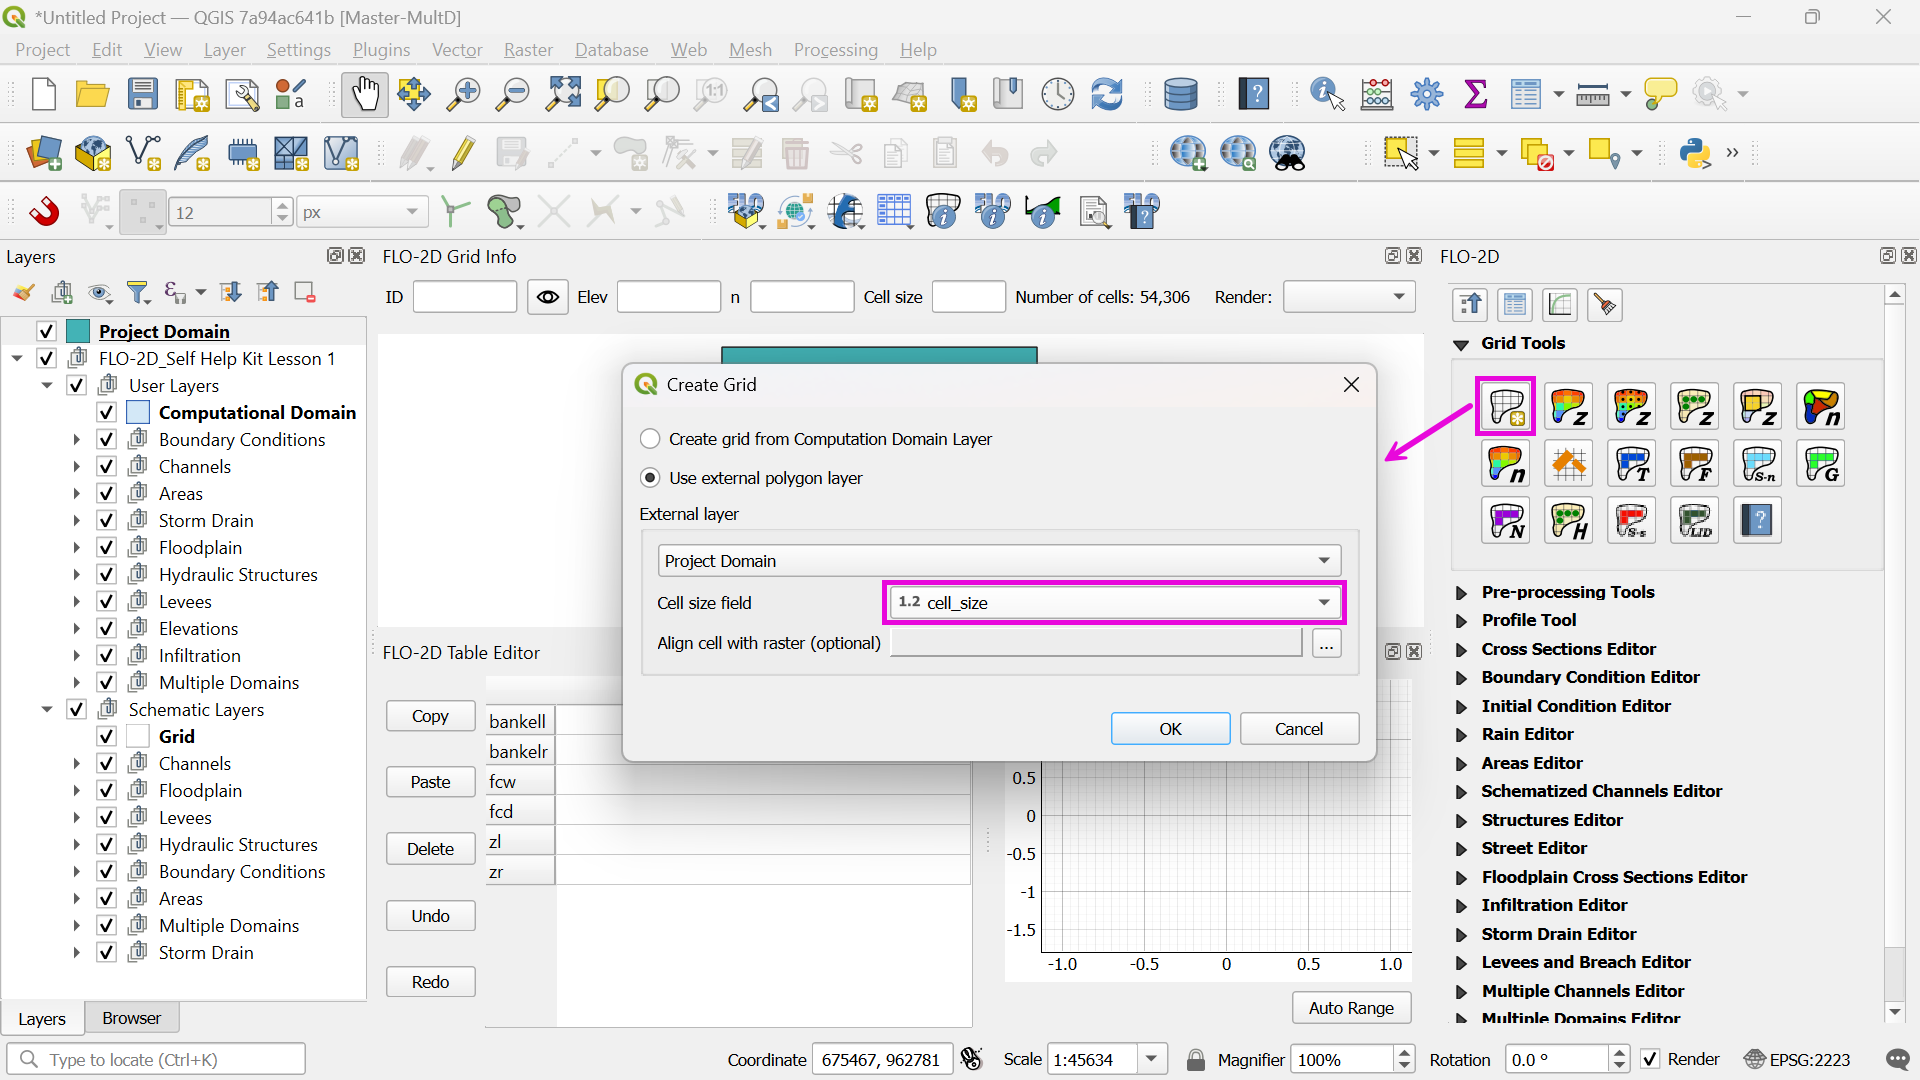Open the Processing menu
The height and width of the screenshot is (1080, 1920).
[x=835, y=50]
